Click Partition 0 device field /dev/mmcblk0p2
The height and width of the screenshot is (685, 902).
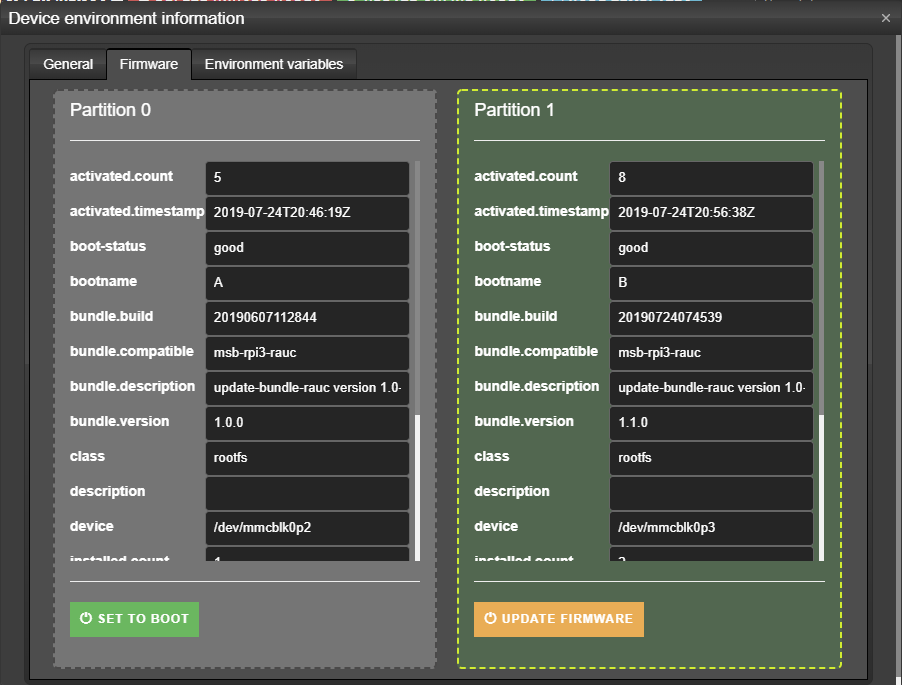(x=307, y=528)
